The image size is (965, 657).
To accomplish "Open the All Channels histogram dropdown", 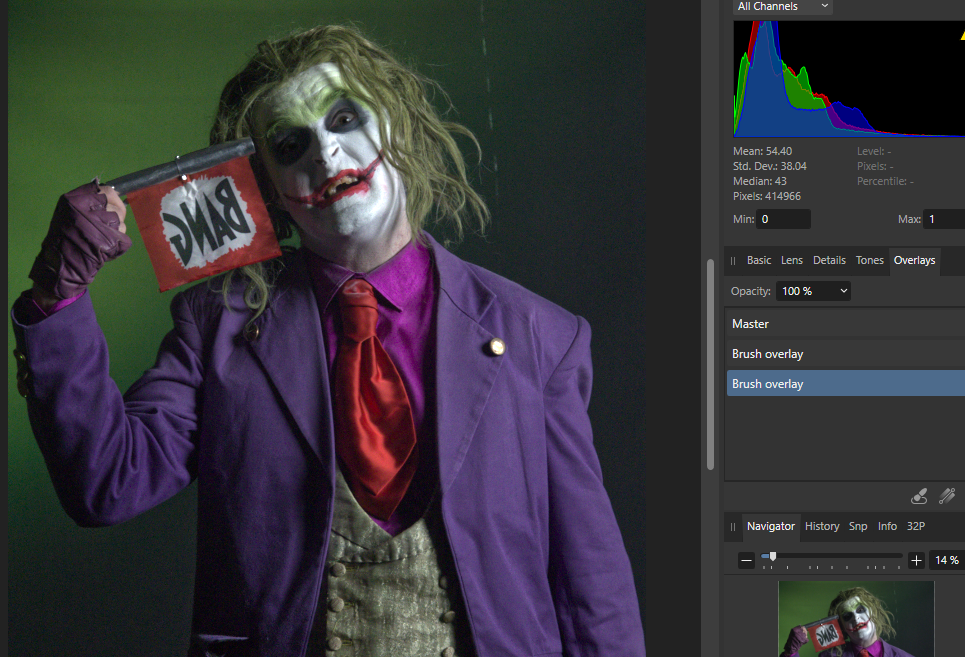I will pyautogui.click(x=783, y=7).
